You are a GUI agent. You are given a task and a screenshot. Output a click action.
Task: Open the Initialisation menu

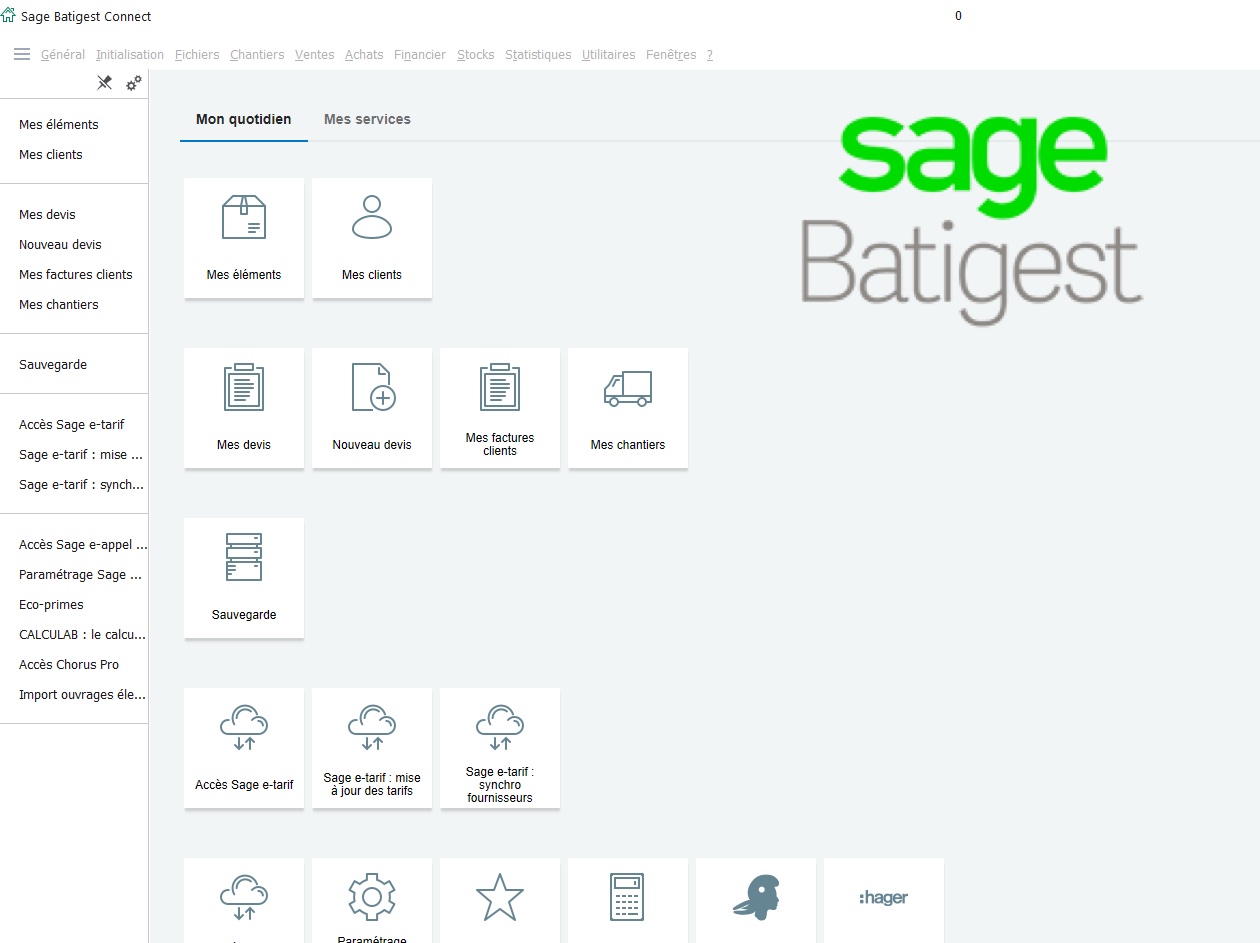point(130,55)
